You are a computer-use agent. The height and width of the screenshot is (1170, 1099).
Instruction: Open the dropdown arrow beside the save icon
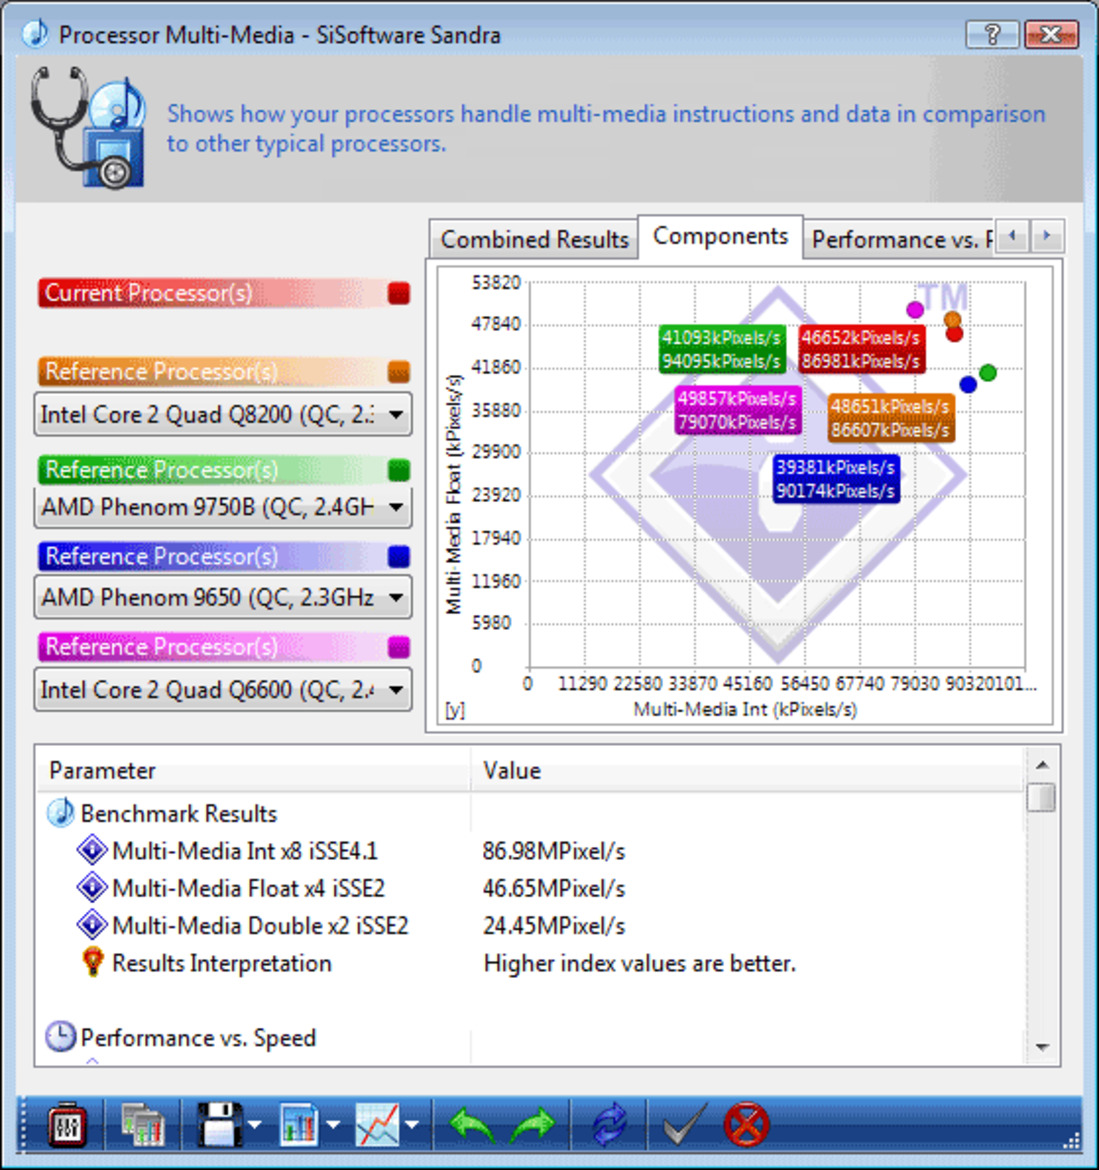(x=254, y=1124)
